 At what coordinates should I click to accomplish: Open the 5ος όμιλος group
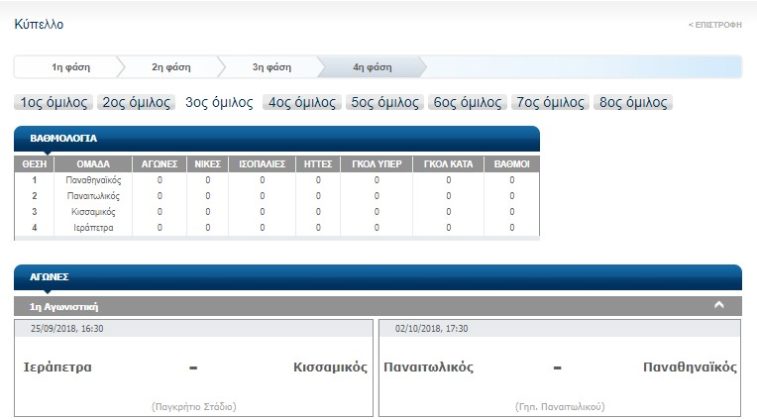point(385,102)
